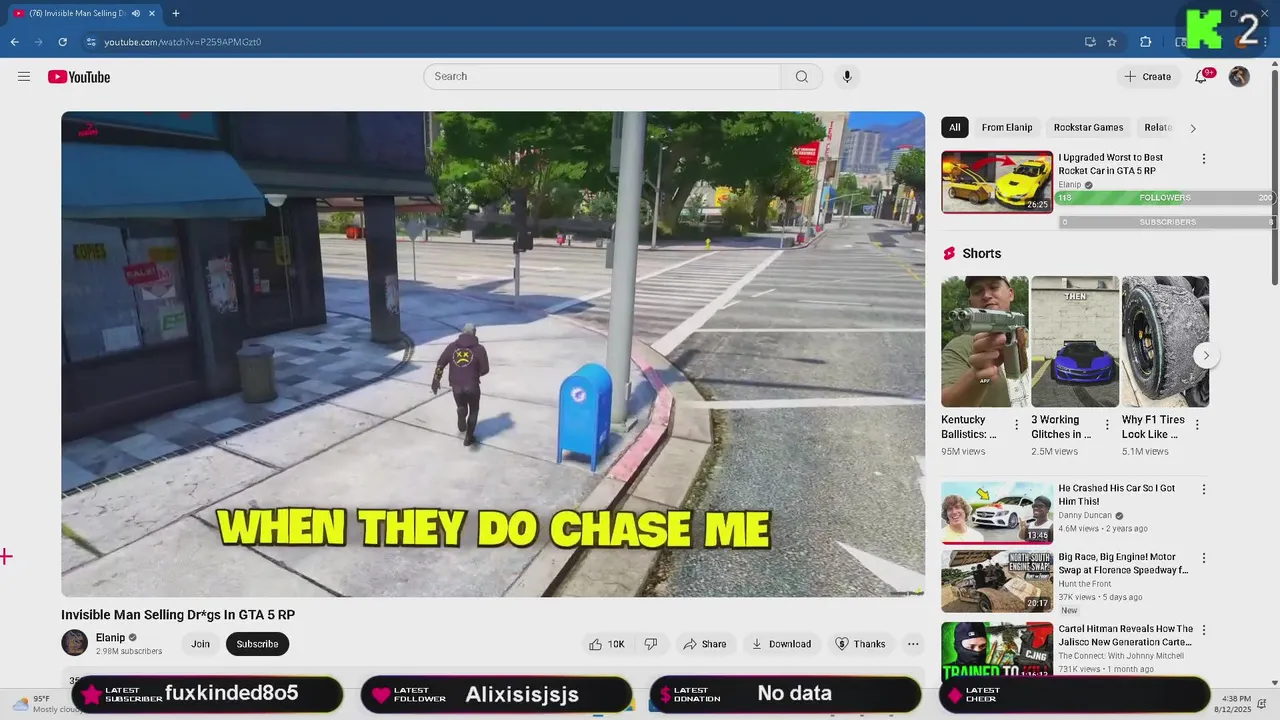This screenshot has height=720, width=1280.
Task: Open options for Big Race, Big Engine video
Action: 1204,558
